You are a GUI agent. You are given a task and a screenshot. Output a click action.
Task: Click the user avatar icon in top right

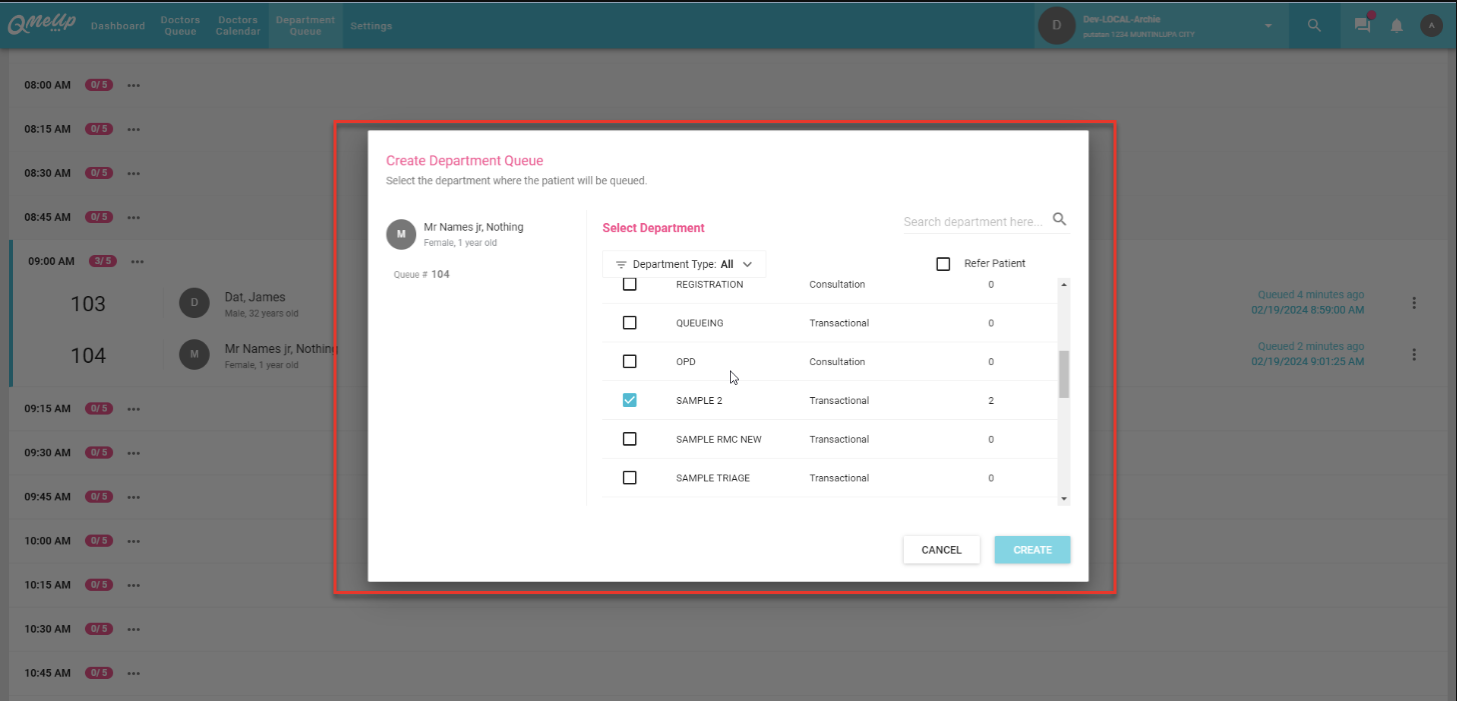point(1431,26)
